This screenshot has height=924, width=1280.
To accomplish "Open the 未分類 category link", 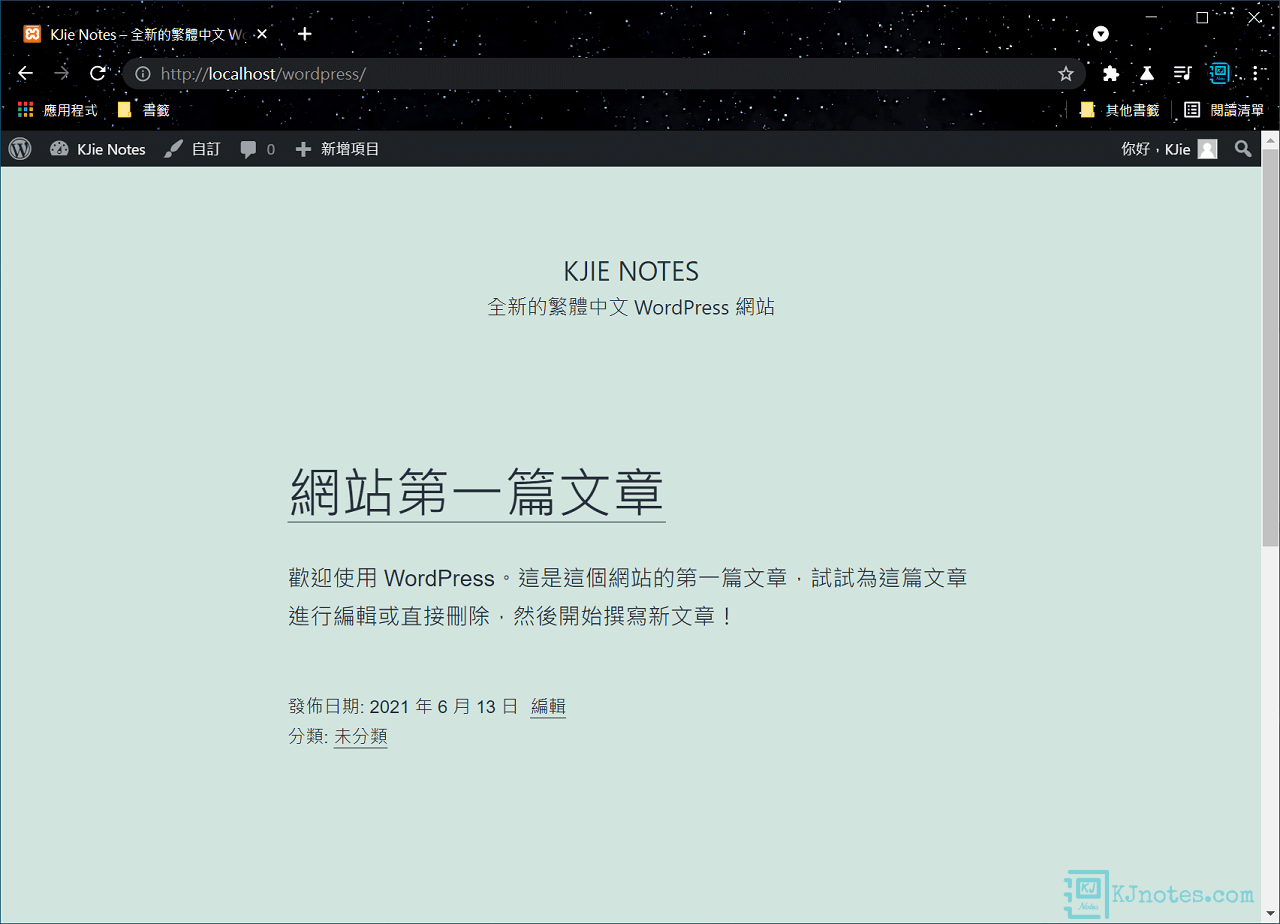I will (360, 737).
